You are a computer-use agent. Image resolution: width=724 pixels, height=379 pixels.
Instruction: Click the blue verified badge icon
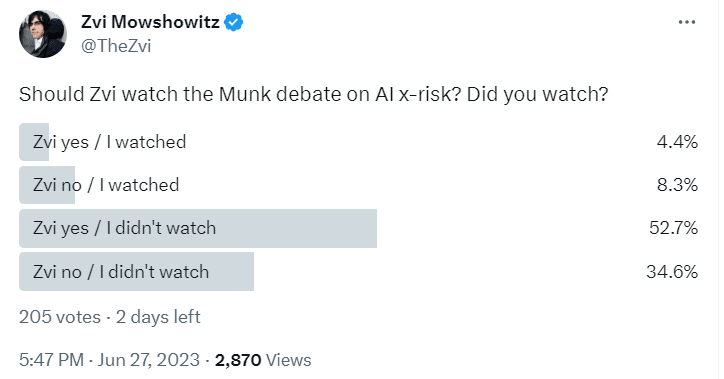pyautogui.click(x=234, y=22)
